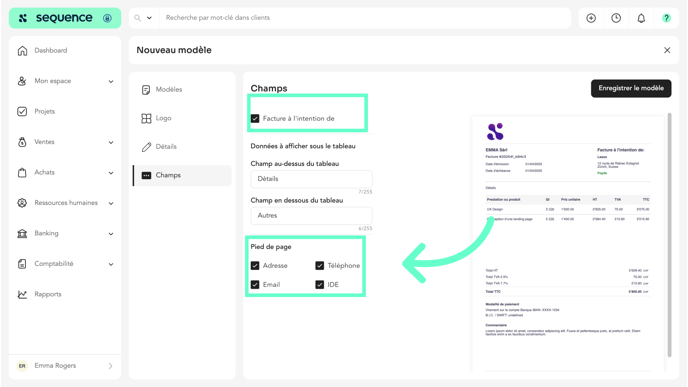Image resolution: width=688 pixels, height=387 pixels.
Task: Click the Modèles document icon
Action: [x=146, y=90]
